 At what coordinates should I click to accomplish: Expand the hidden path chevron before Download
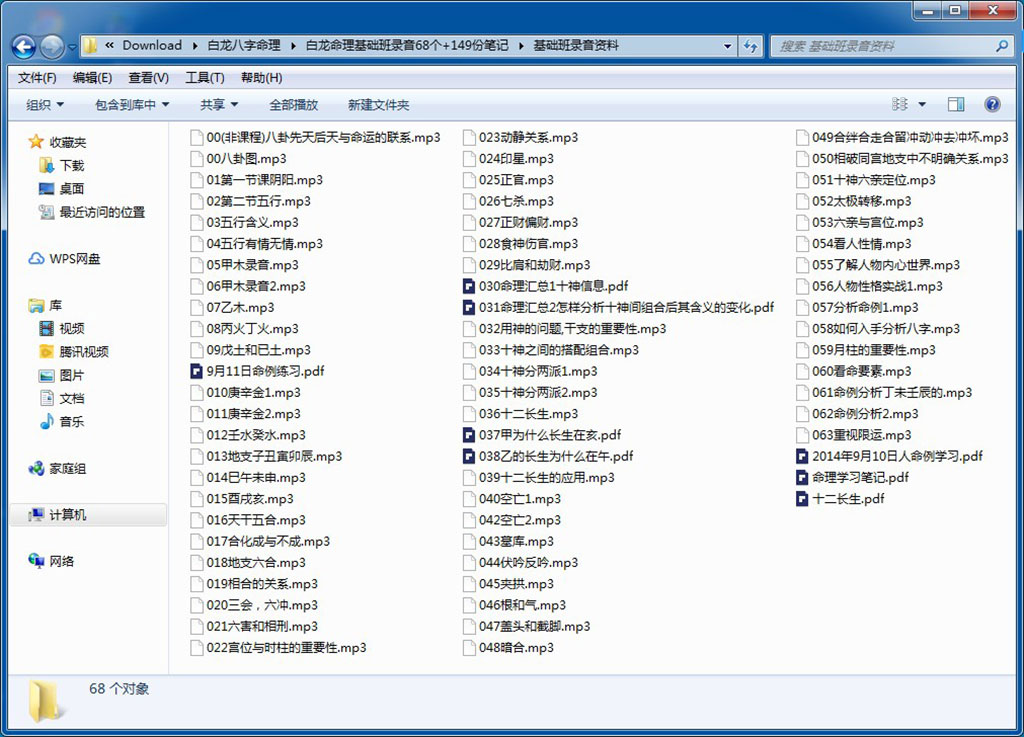(110, 46)
